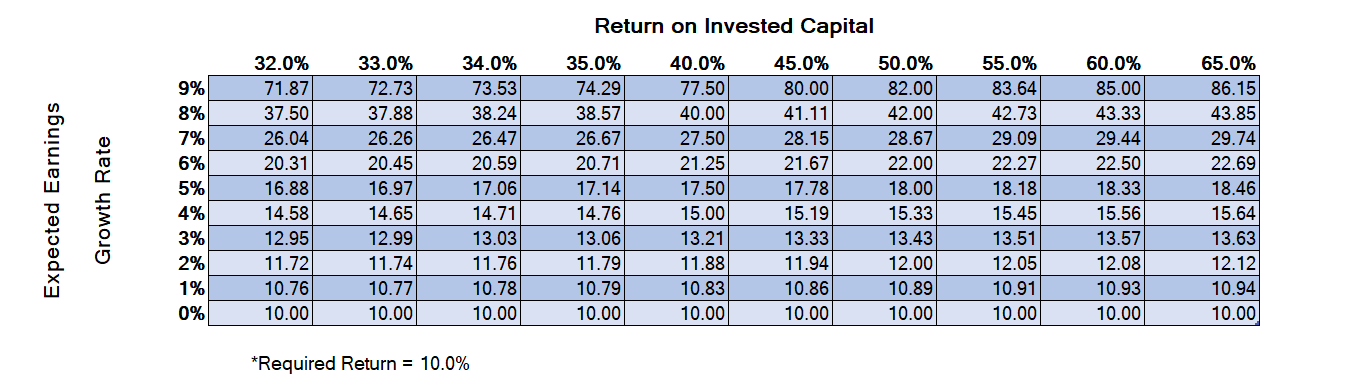Screen dimensions: 1350x374
Task: Click the 45.0% column header
Action: pyautogui.click(x=802, y=64)
